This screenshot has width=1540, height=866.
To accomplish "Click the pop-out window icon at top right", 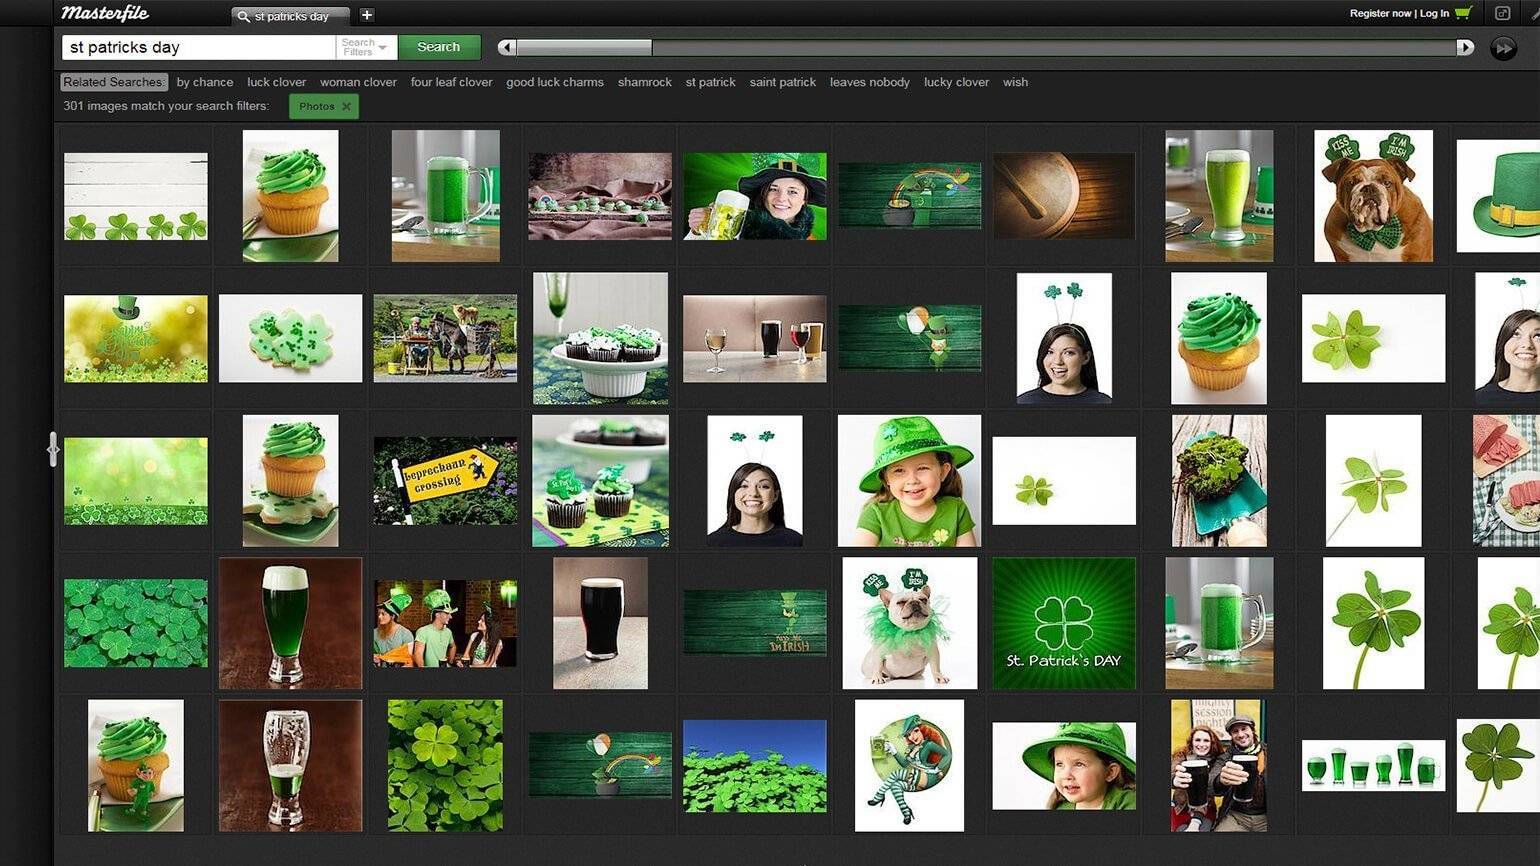I will coord(1502,13).
